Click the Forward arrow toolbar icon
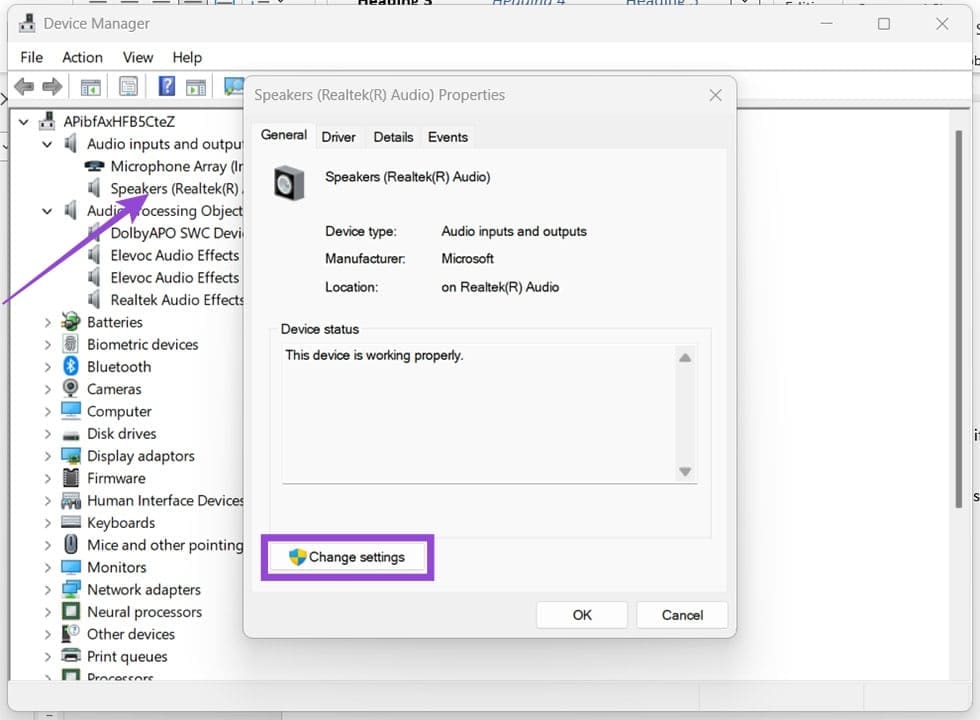Viewport: 980px width, 720px height. 52,87
